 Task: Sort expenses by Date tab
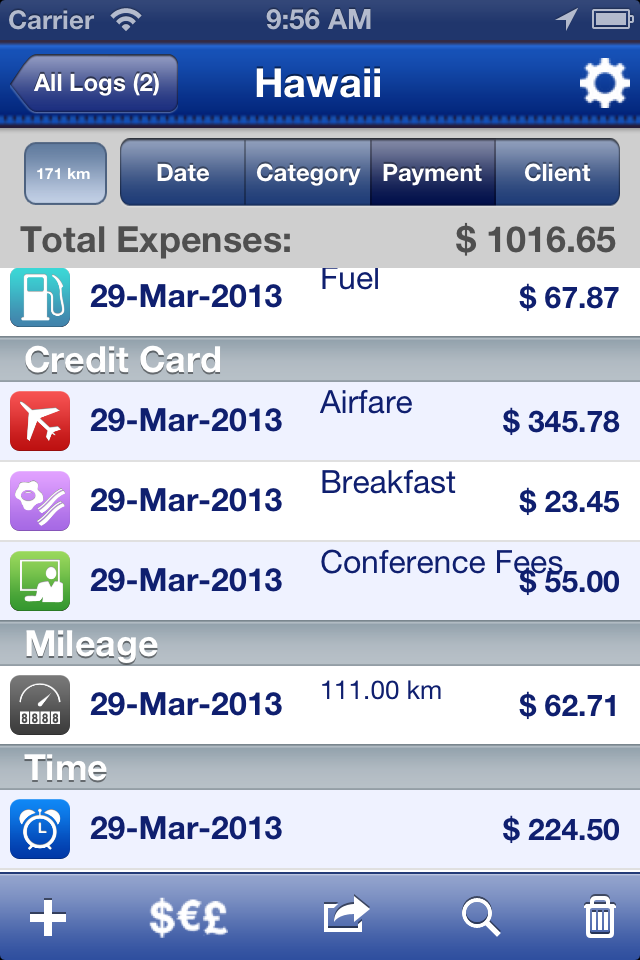pos(183,173)
